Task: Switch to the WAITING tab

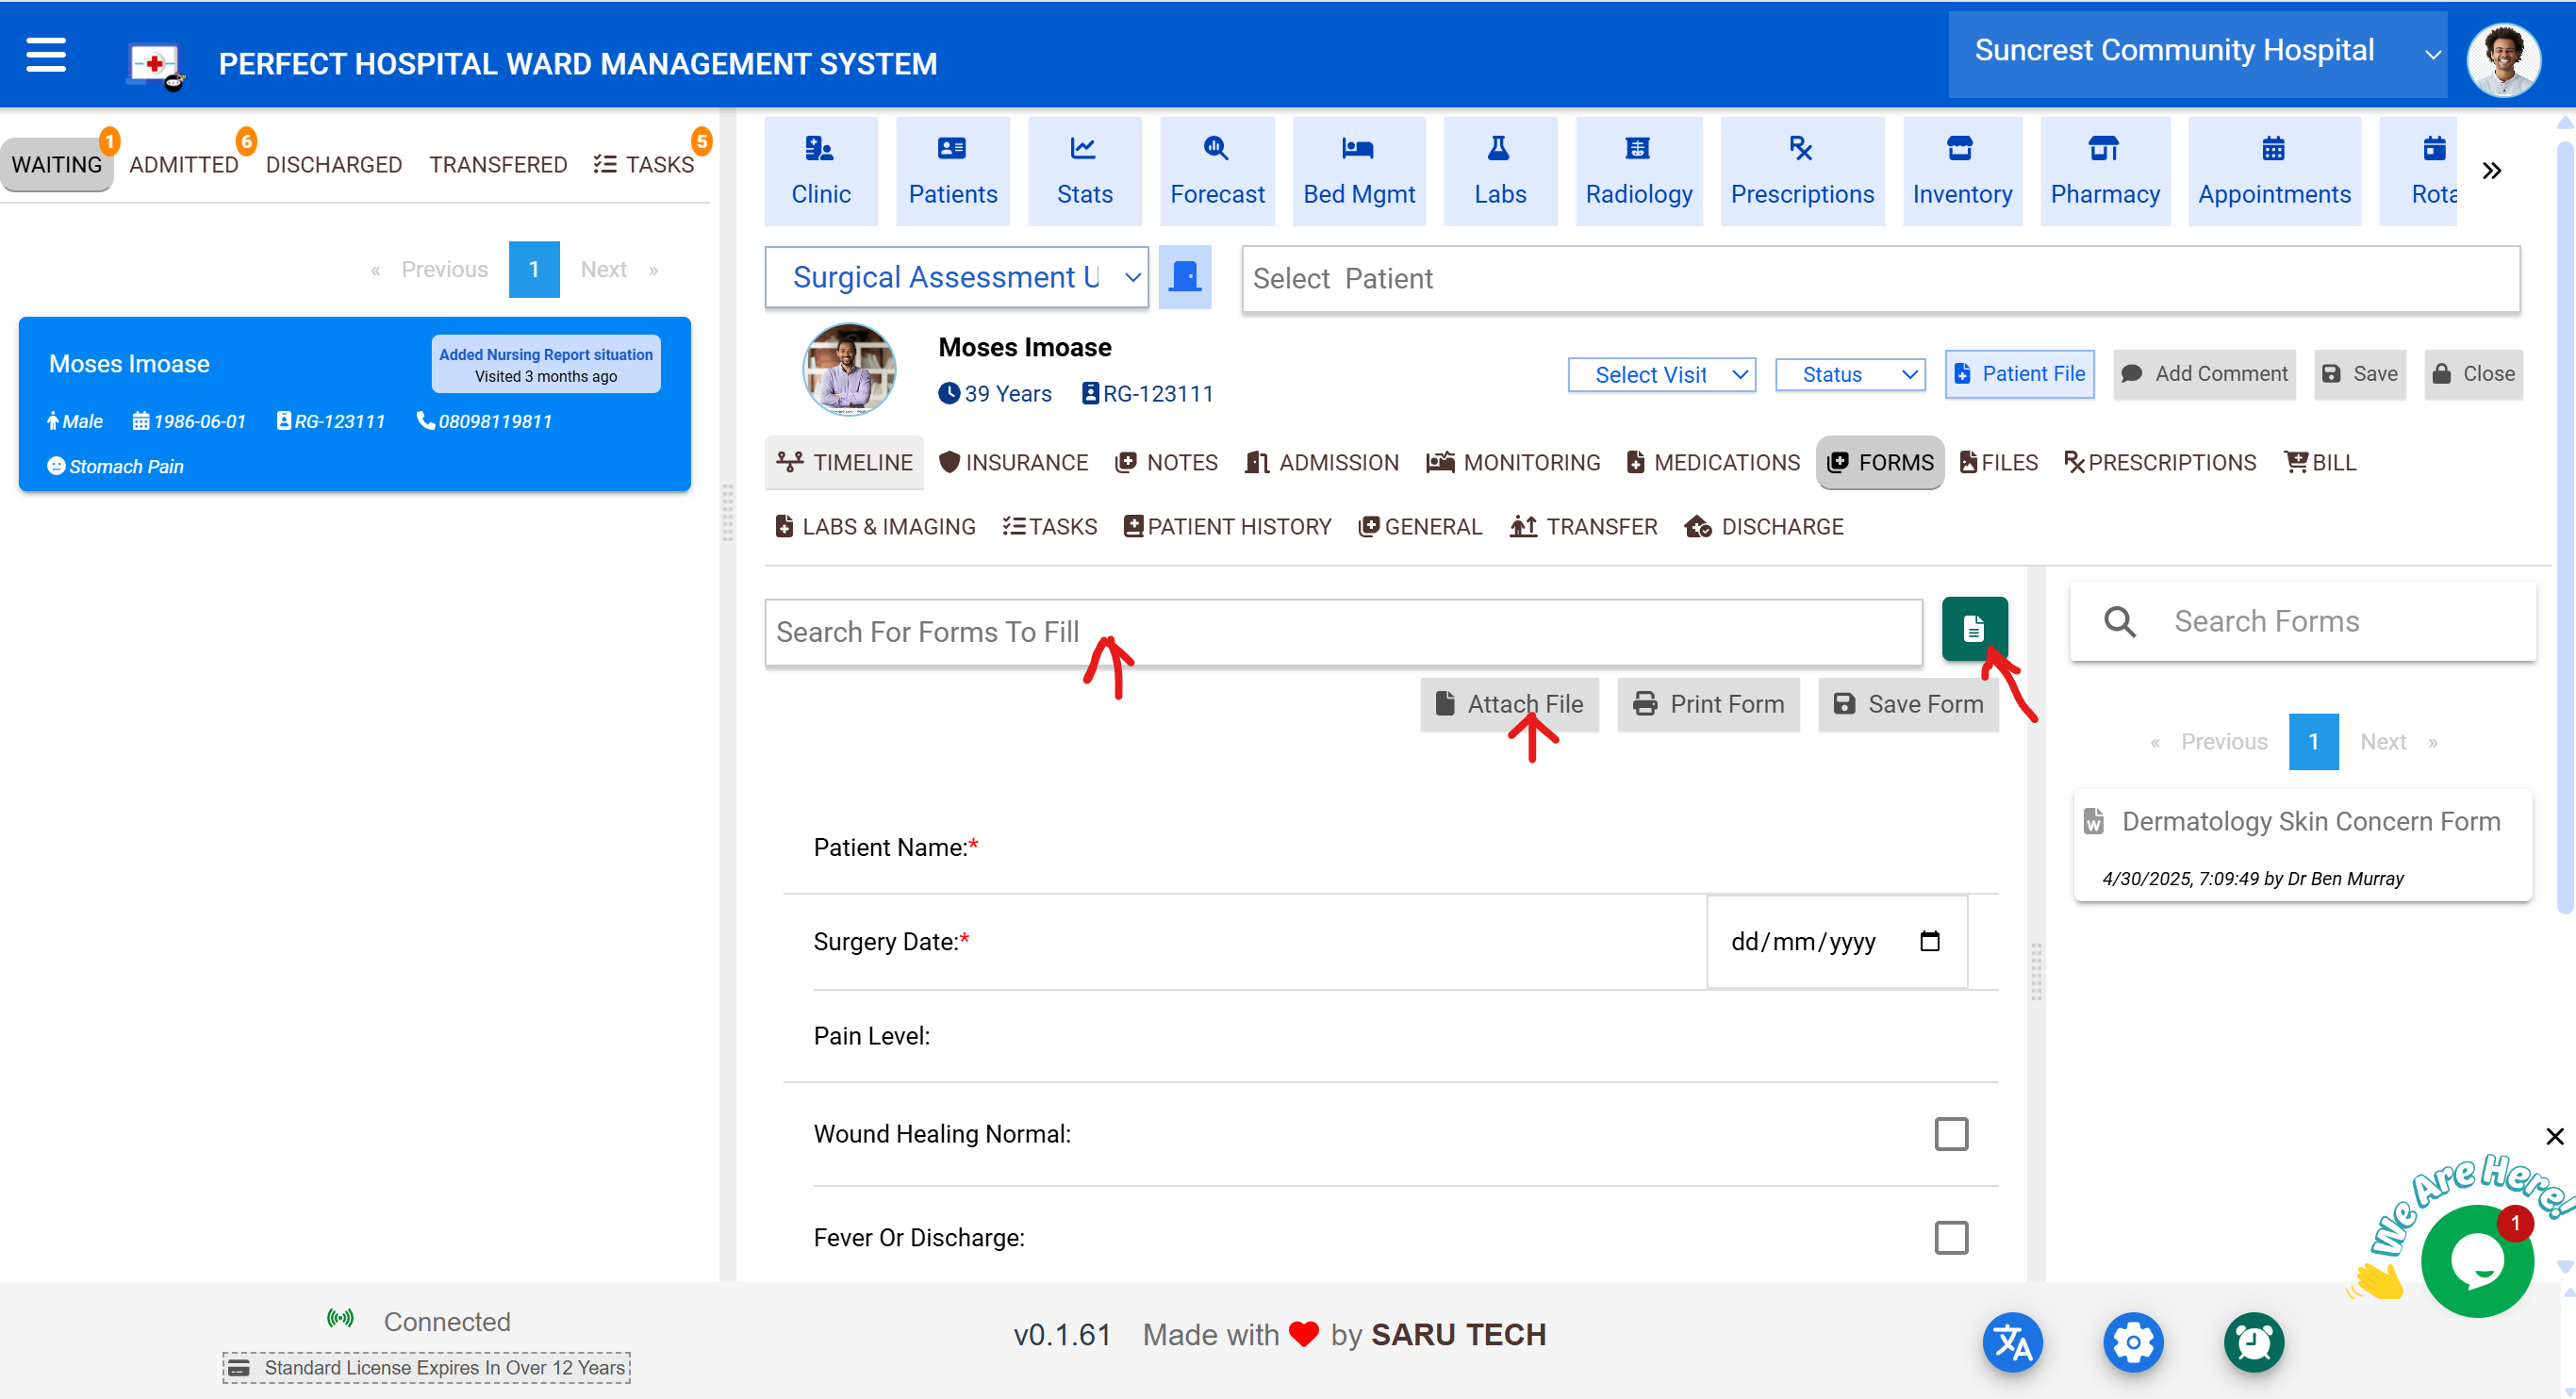Action: point(57,164)
